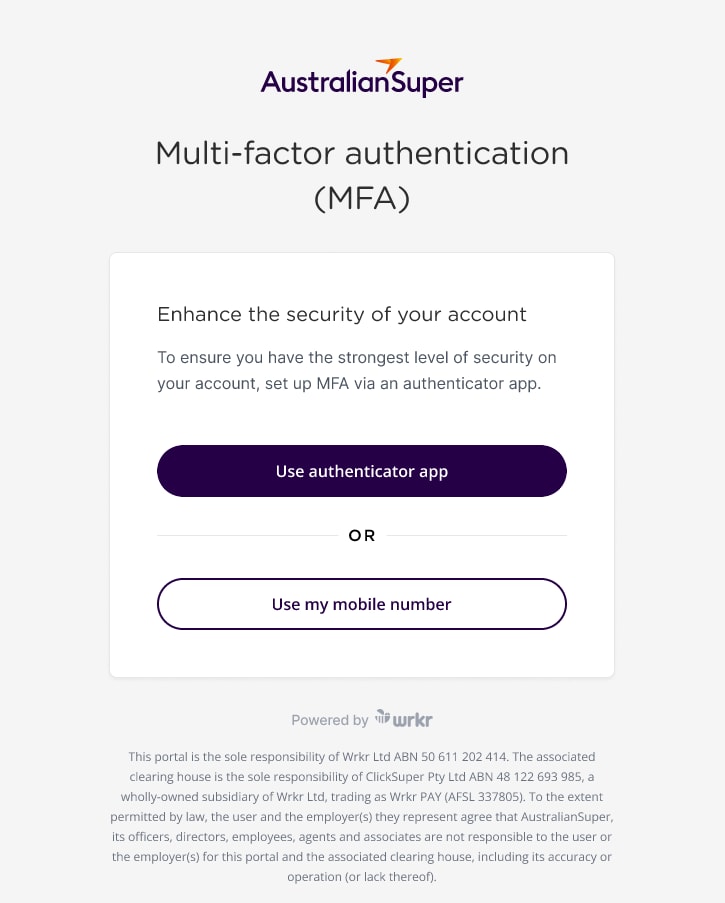Select the Enhance the security heading
This screenshot has width=725, height=903.
click(341, 314)
